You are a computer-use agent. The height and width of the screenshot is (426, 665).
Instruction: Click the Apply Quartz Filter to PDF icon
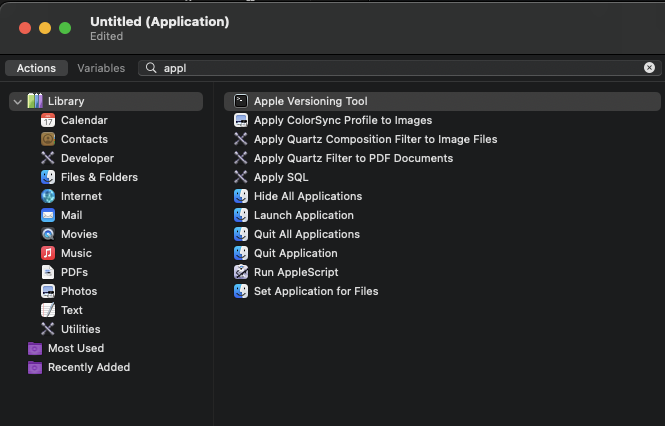[x=241, y=158]
